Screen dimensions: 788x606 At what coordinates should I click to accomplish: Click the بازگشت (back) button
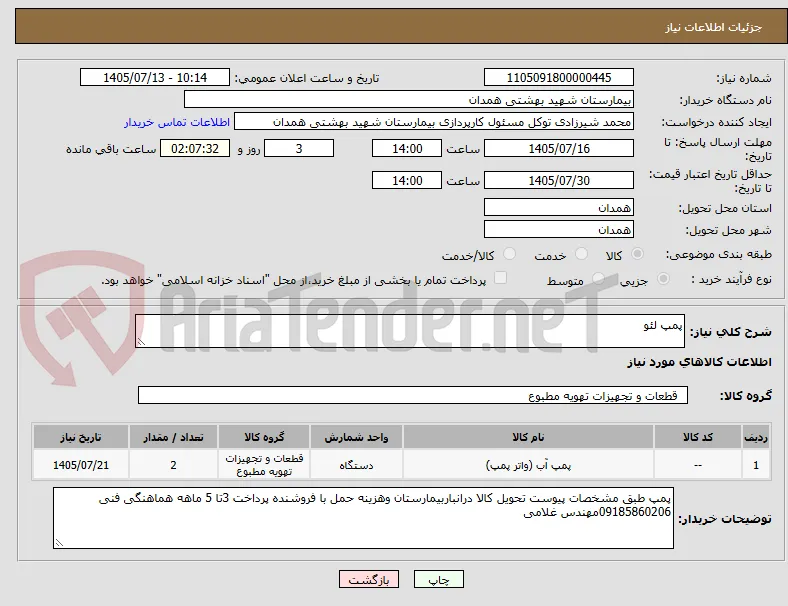pyautogui.click(x=369, y=579)
